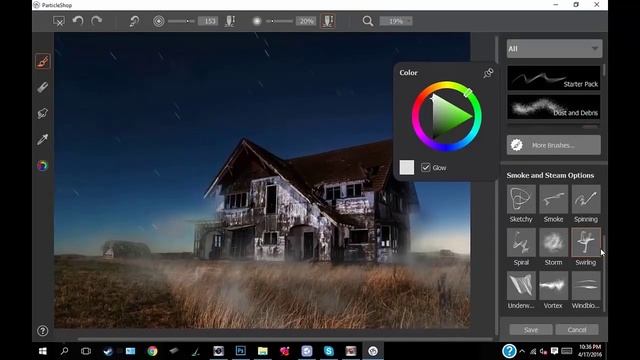This screenshot has width=640, height=360.
Task: Click the volume icon in system tray
Action: [x=543, y=351]
